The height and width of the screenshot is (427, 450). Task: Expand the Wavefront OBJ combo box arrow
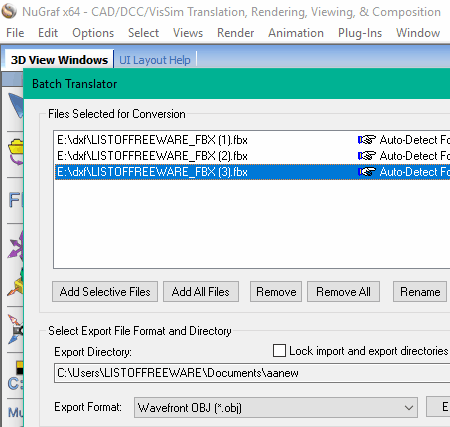[409, 408]
